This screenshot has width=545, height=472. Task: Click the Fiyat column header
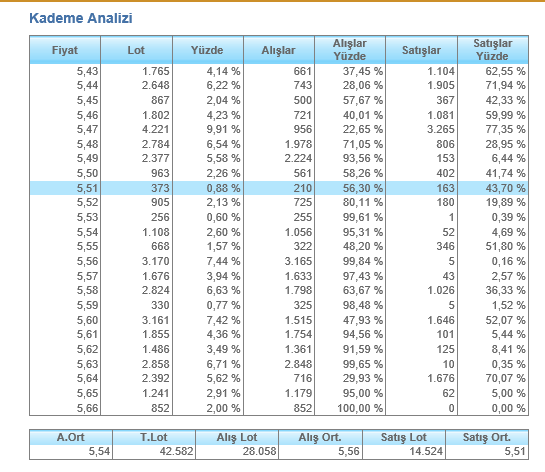tap(65, 50)
